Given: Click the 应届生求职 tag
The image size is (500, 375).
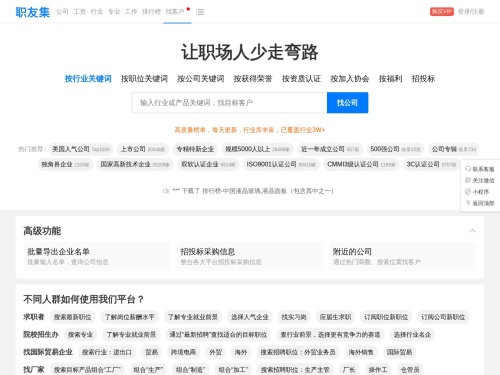Looking at the screenshot, I should [x=335, y=317].
